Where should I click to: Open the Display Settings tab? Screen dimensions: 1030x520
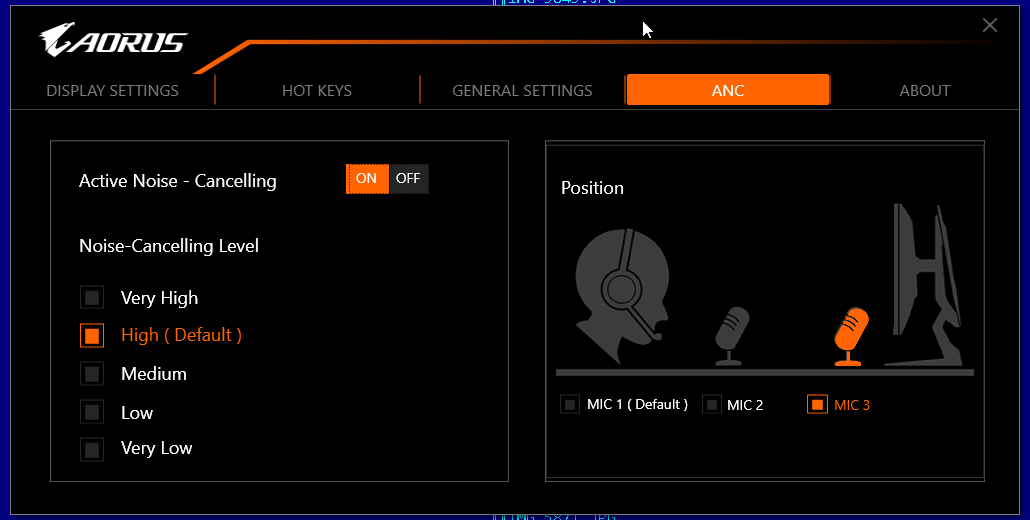[x=112, y=90]
